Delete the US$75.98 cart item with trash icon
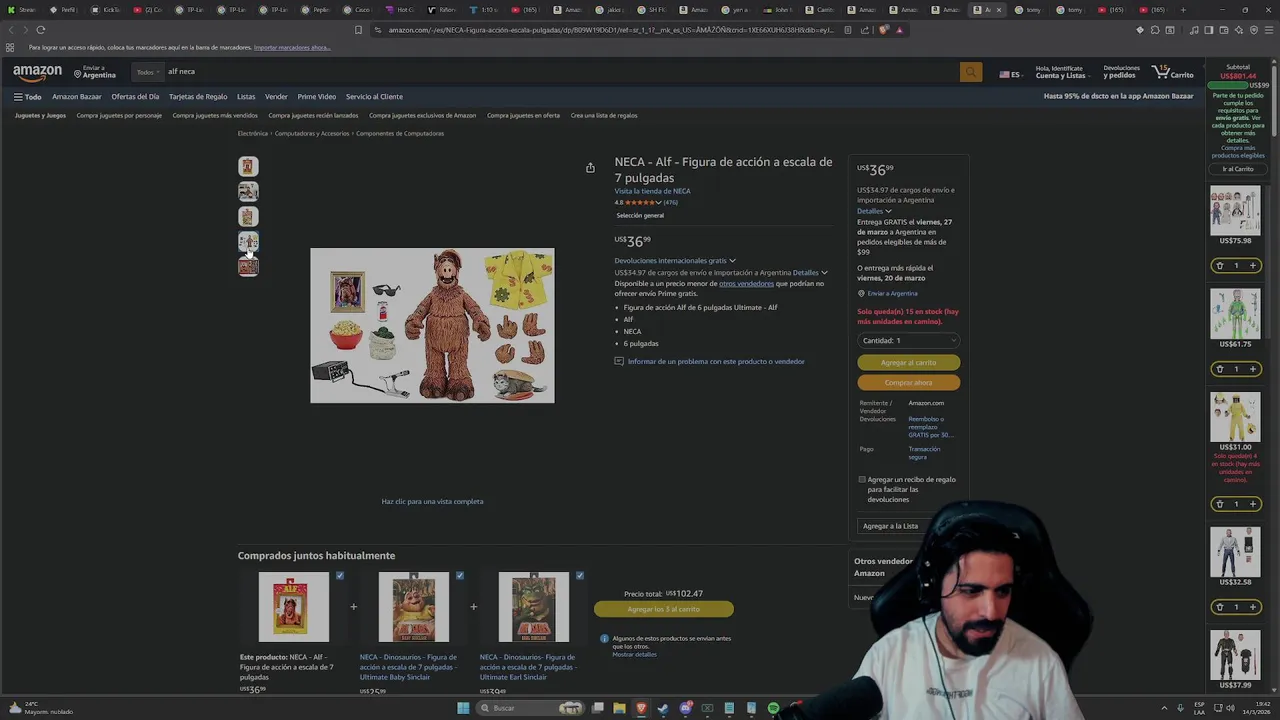Screen dimensions: 1280x720 click(1220, 266)
